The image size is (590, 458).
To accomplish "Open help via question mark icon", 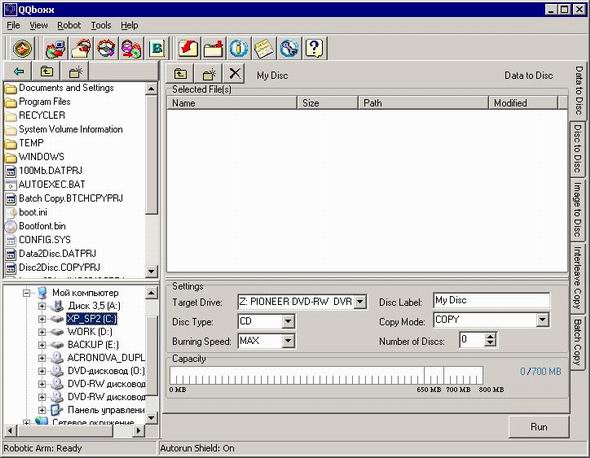I will point(315,48).
